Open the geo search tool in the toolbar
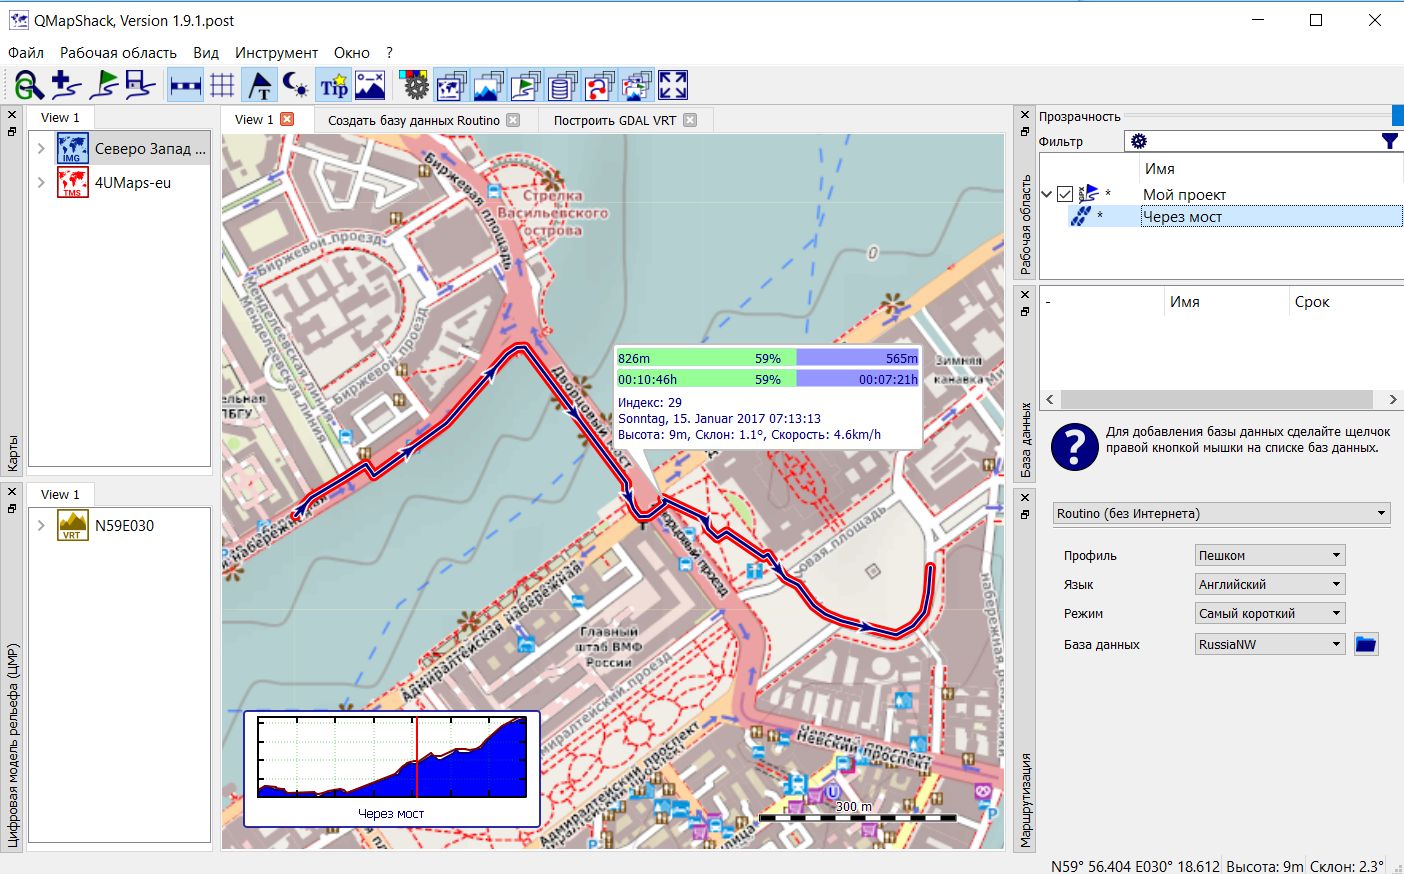 (x=29, y=86)
